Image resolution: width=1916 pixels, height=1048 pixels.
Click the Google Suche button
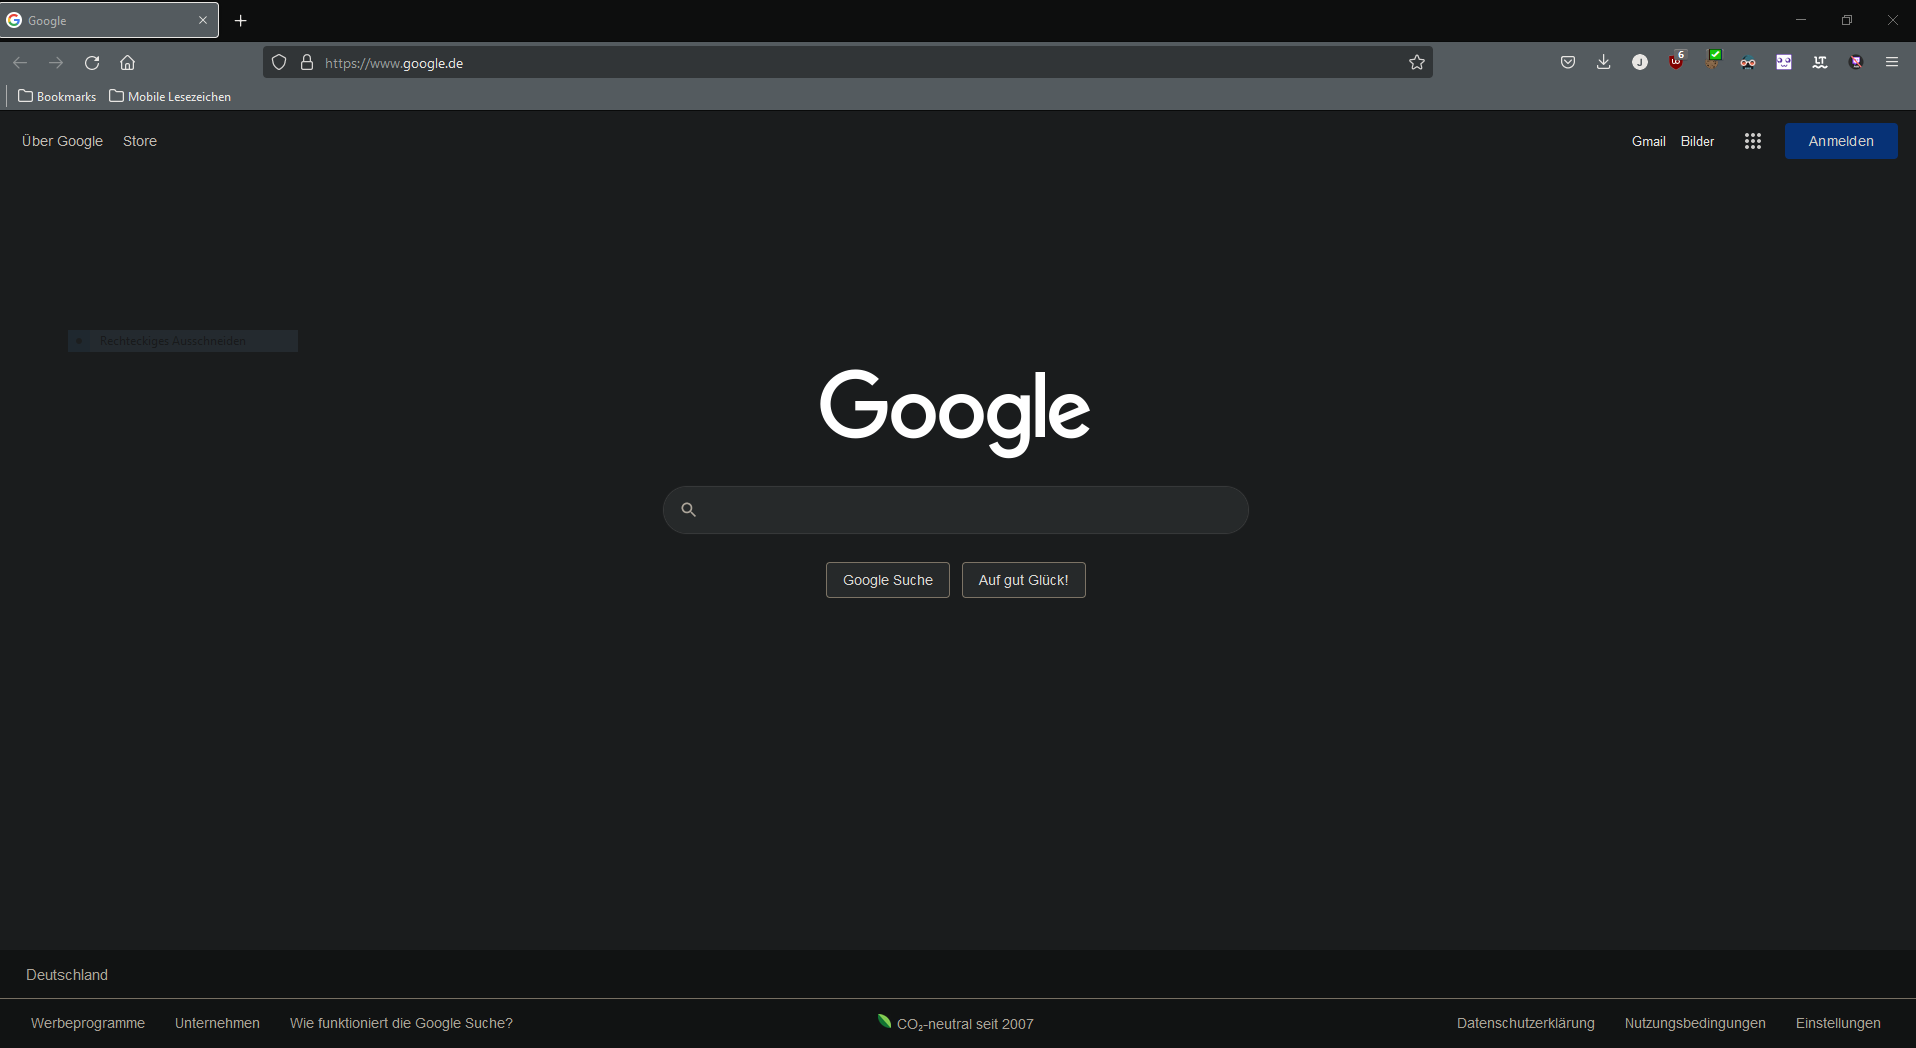coord(888,580)
